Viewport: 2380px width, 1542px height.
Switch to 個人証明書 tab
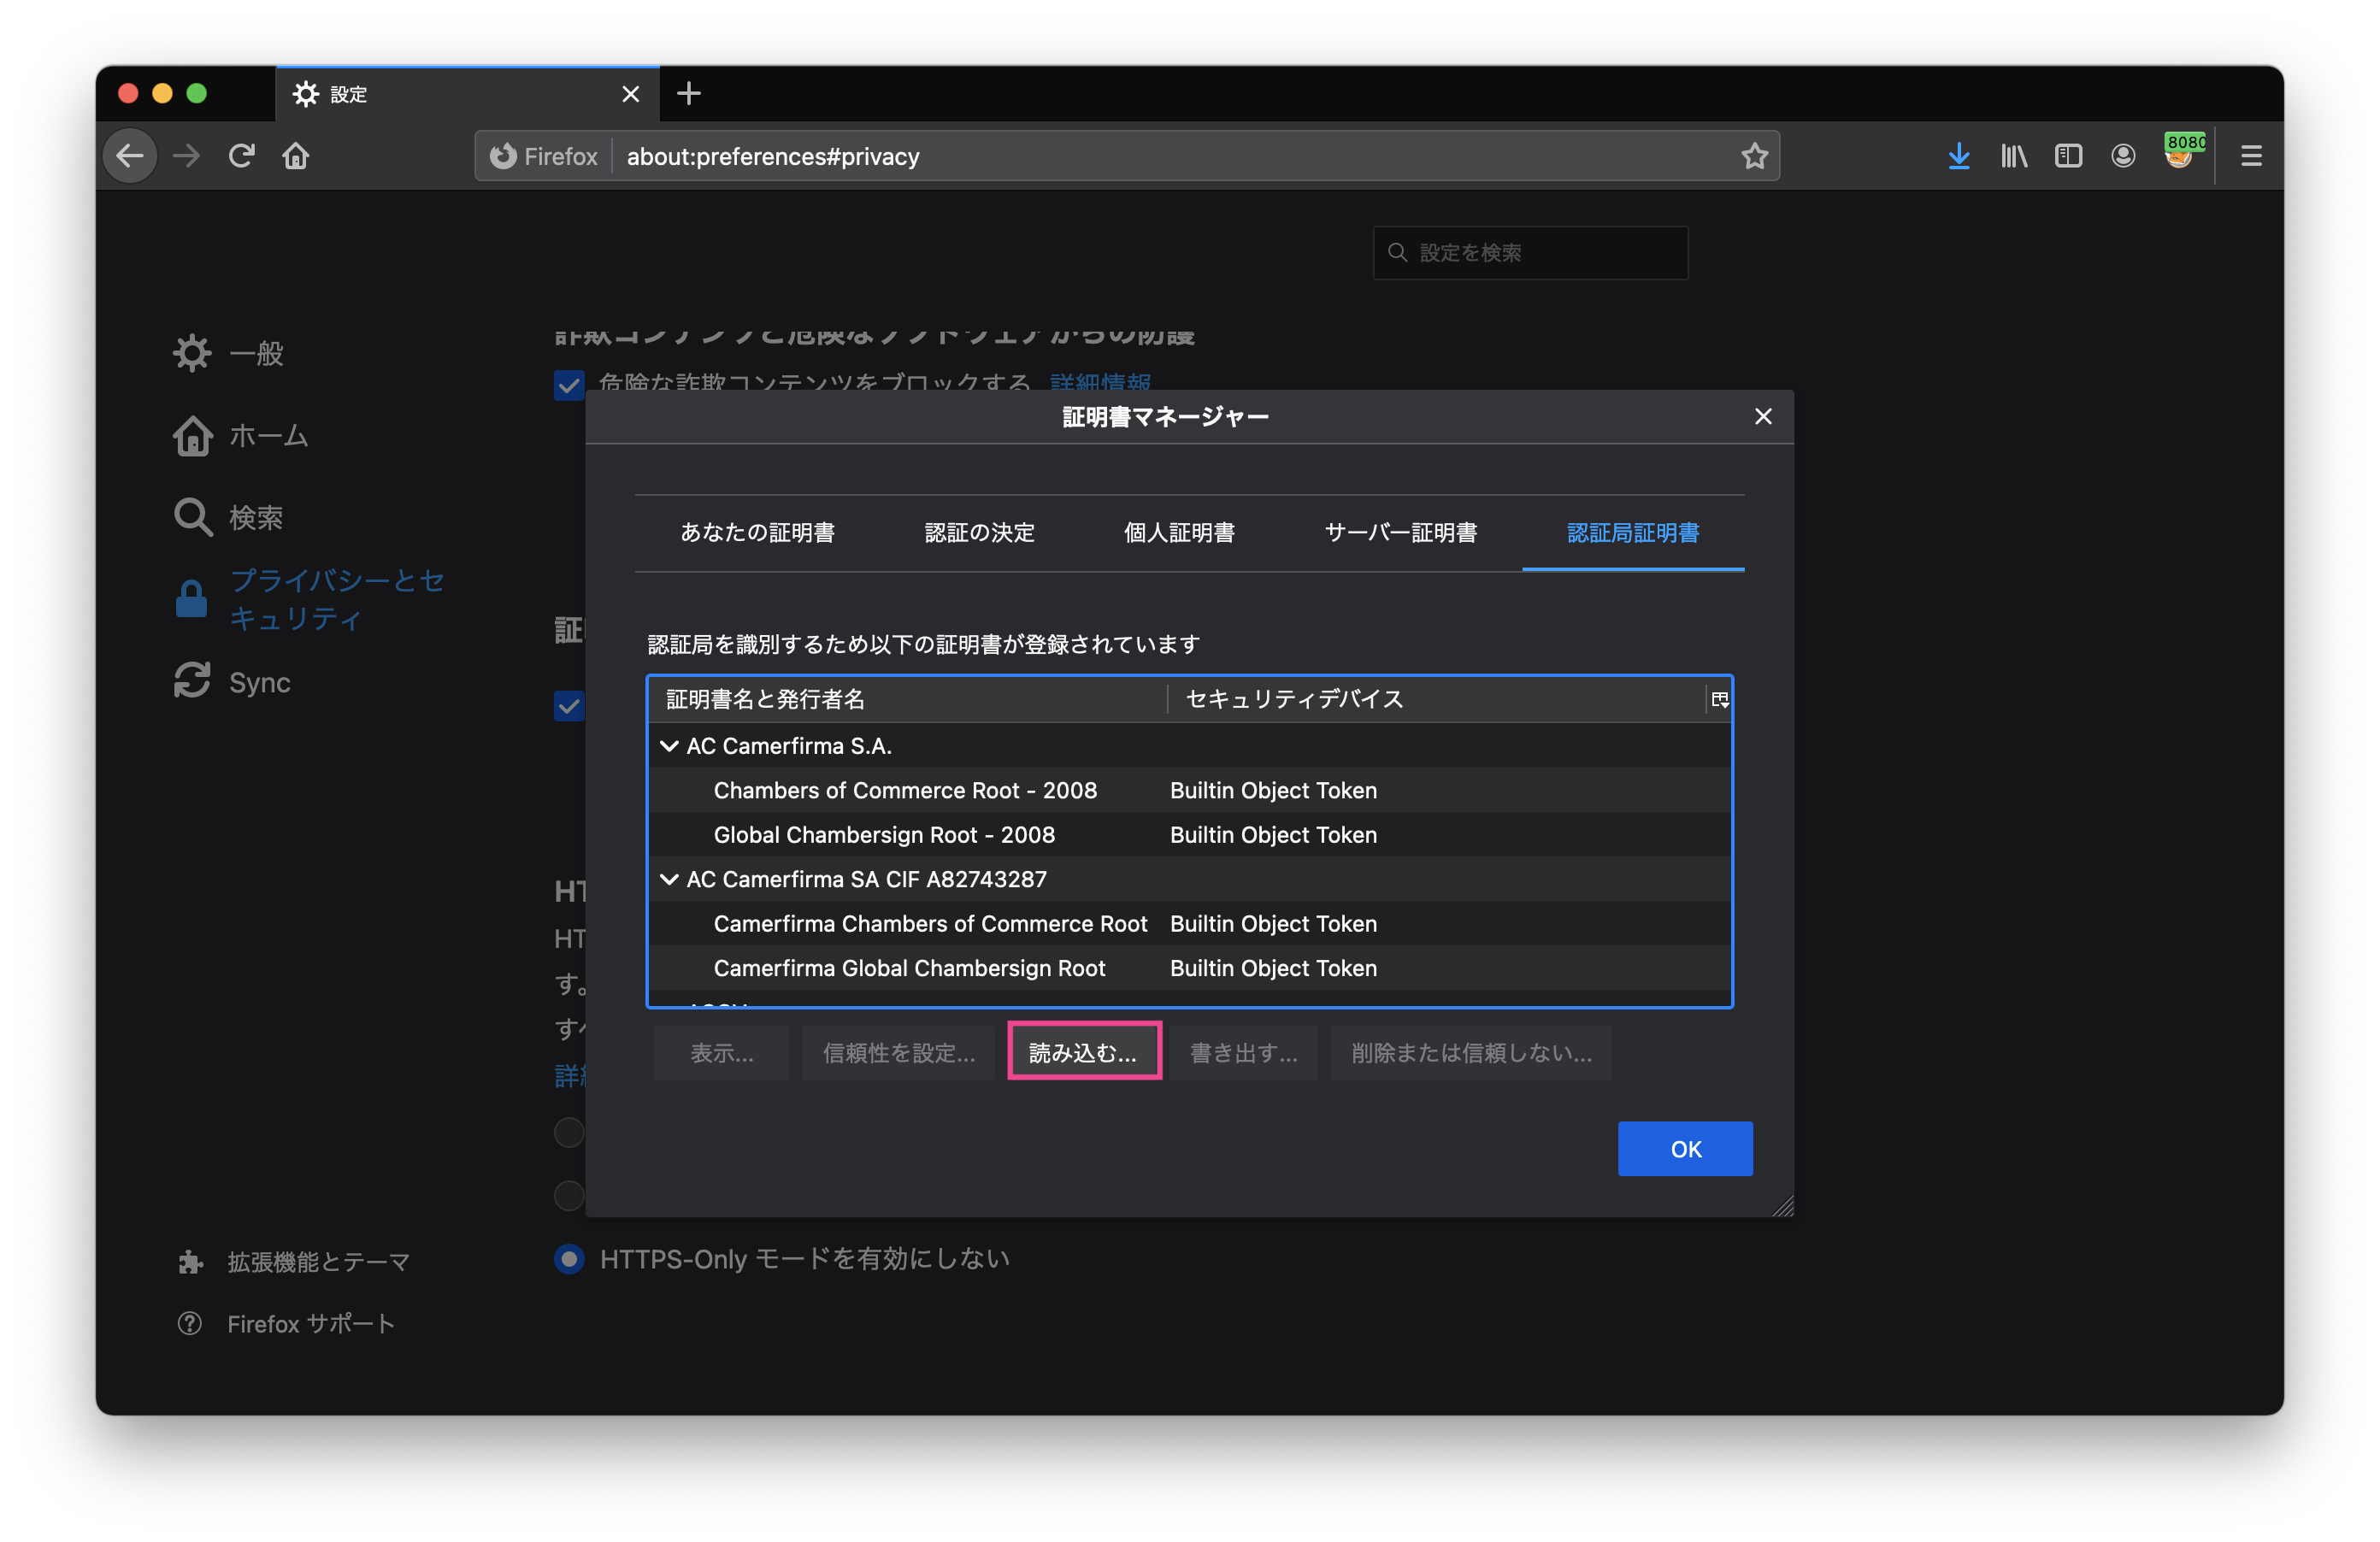(1180, 533)
